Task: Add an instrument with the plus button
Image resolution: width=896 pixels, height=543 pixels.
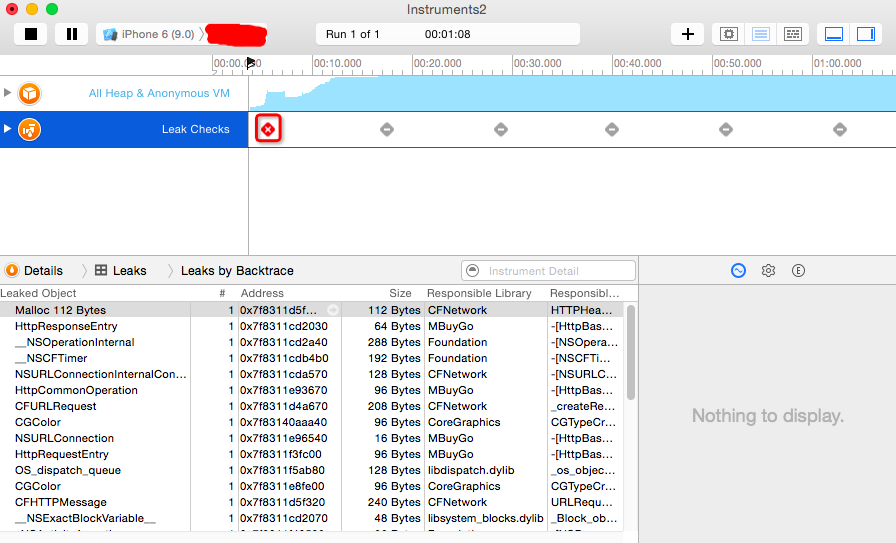Action: 688,34
